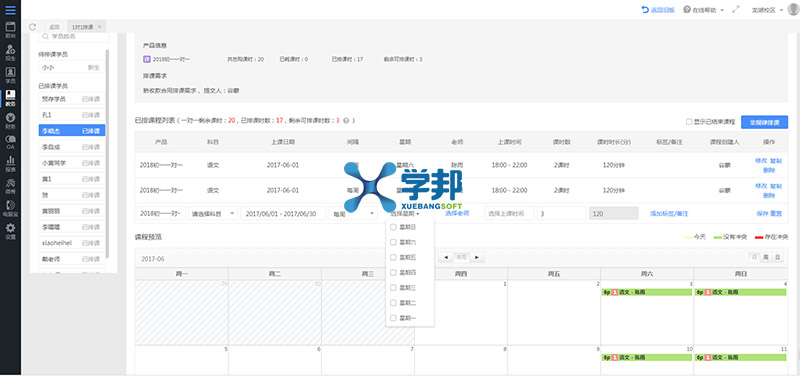Open the 前台 sidebar module
This screenshot has height=377, width=800.
(10, 30)
